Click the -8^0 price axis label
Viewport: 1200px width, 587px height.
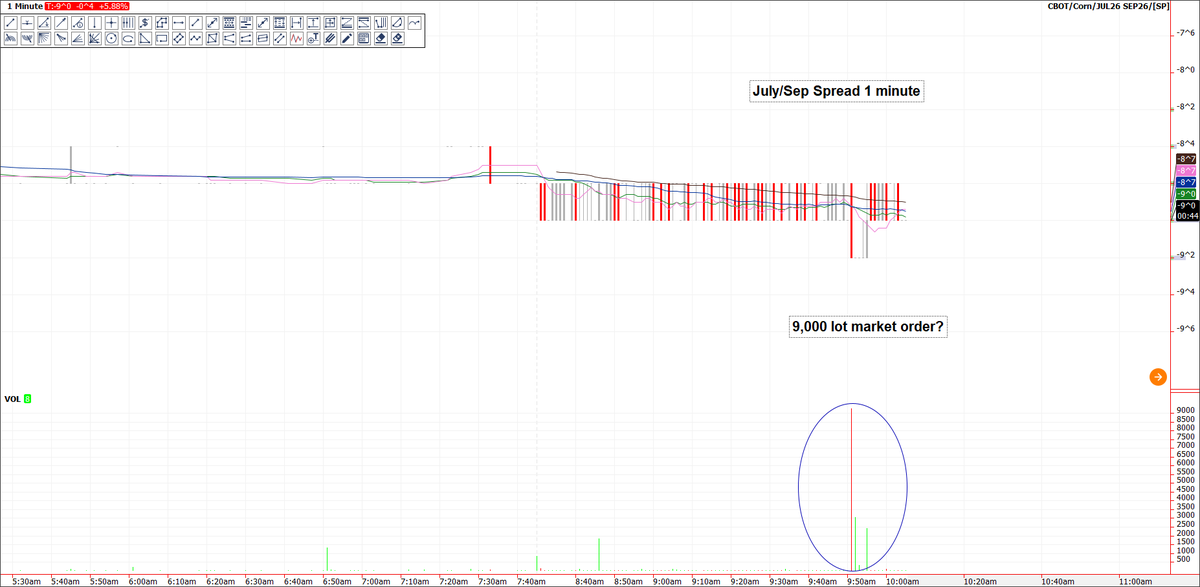pyautogui.click(x=1186, y=70)
